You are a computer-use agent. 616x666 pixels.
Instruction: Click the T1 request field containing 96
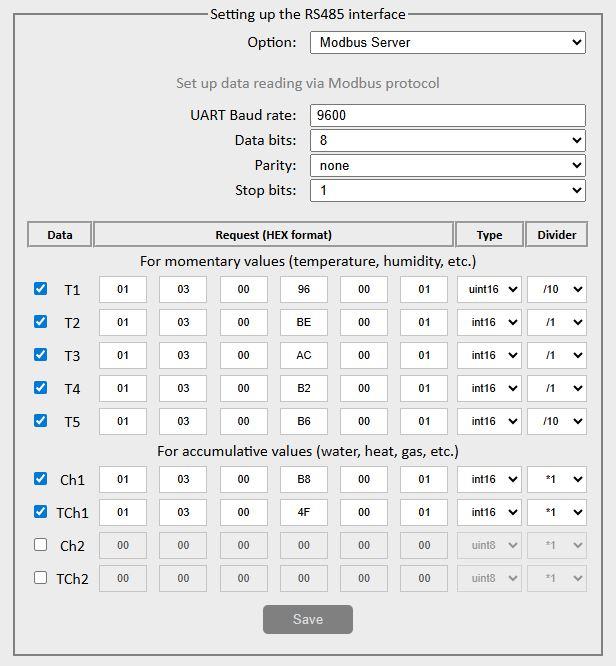coord(304,290)
